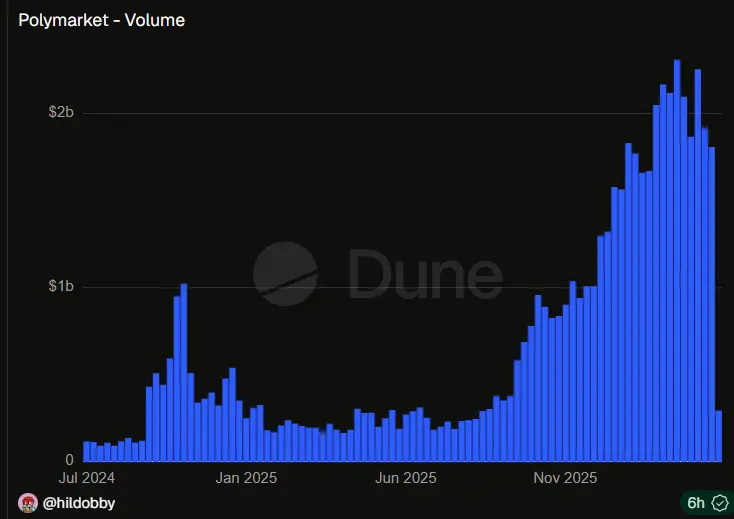Click the Polymarket - Volume chart title
This screenshot has width=734, height=519.
[102, 20]
